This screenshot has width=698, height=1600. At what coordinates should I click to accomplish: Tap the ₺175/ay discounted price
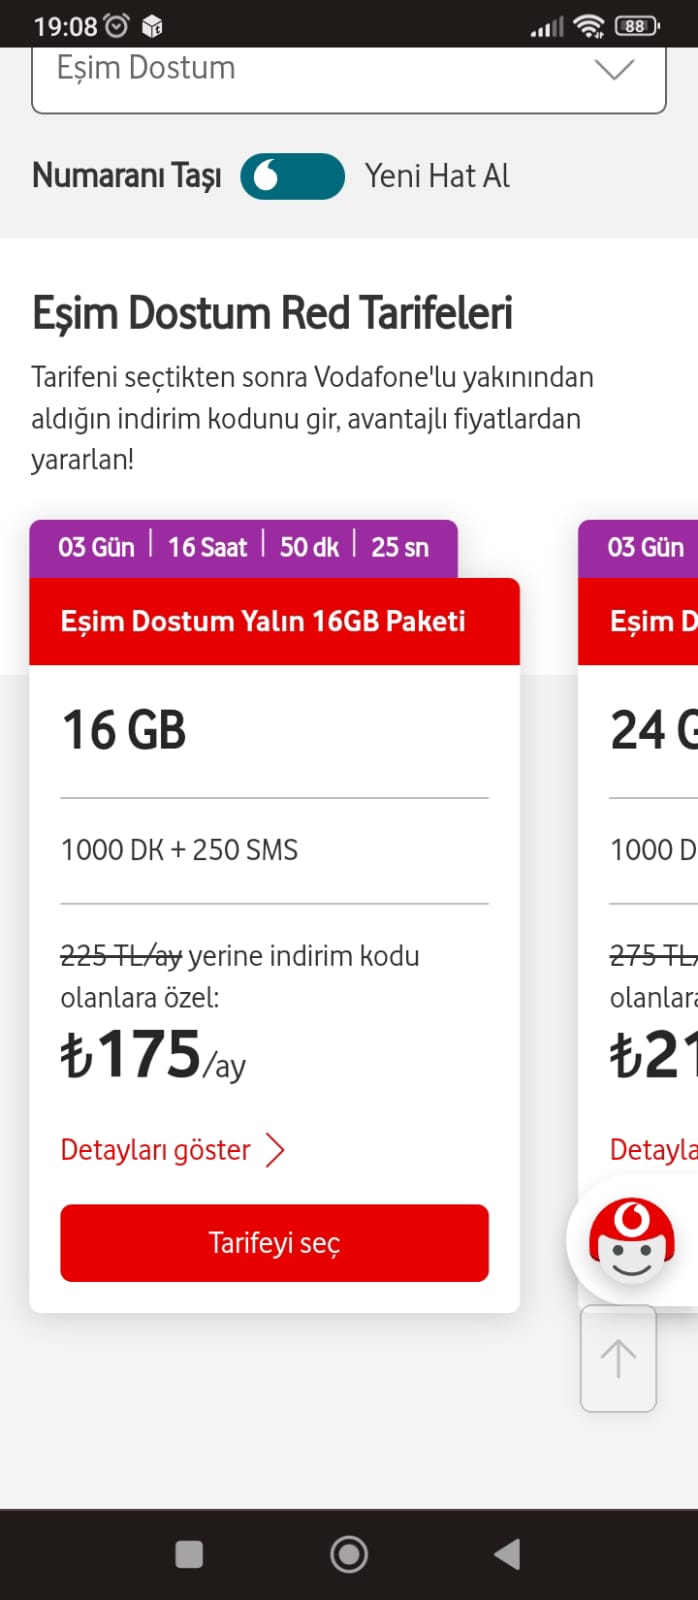[x=153, y=1055]
